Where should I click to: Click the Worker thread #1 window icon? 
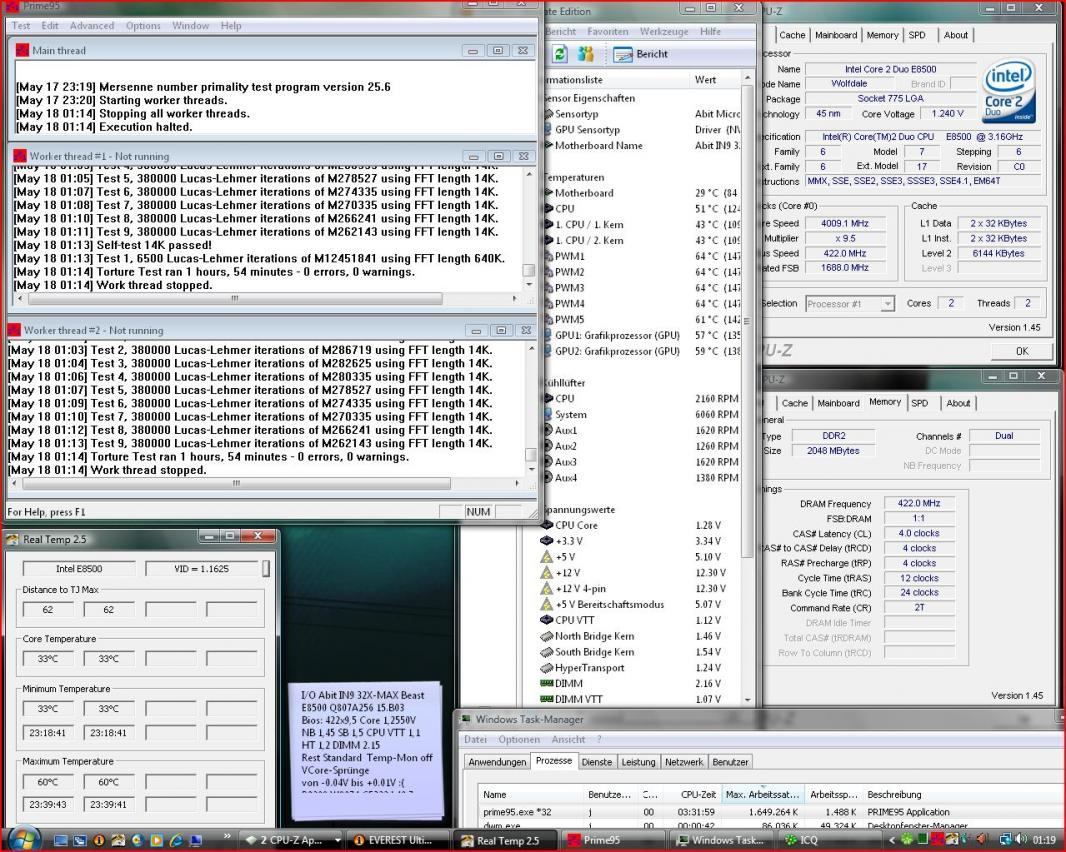[20, 156]
